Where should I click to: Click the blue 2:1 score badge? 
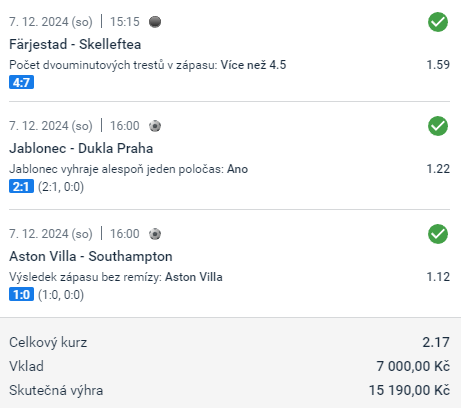point(21,186)
